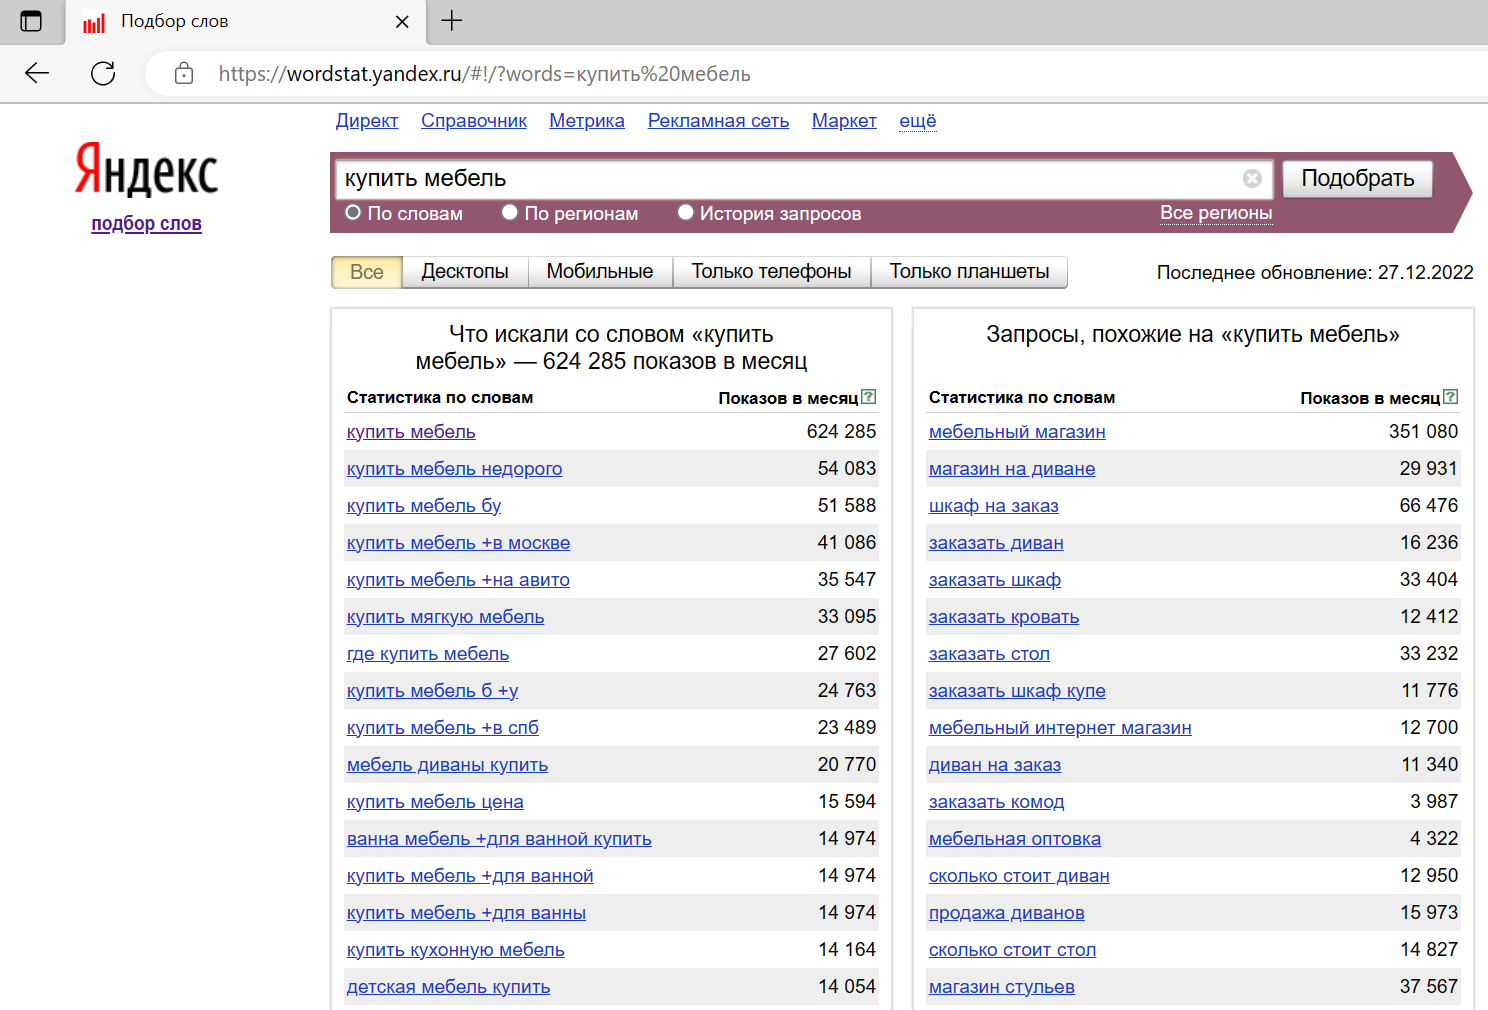
Task: Open similar query сколько стоит стол
Action: (x=1012, y=950)
